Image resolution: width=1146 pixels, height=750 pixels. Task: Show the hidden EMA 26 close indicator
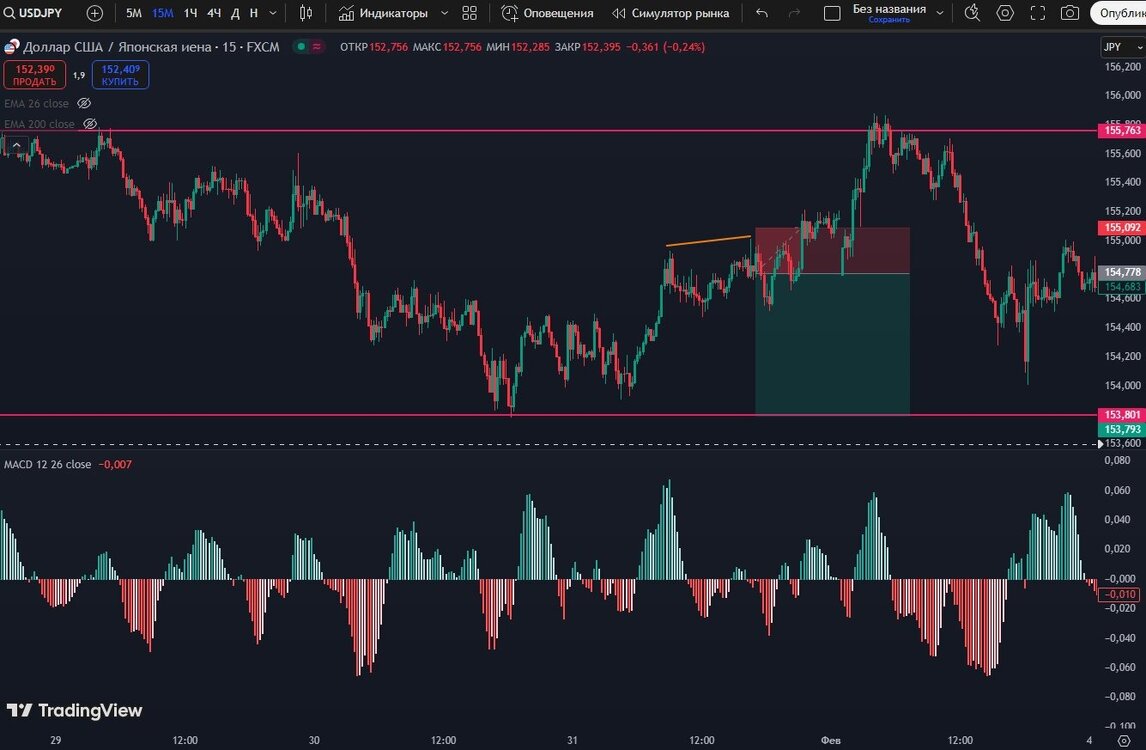tap(84, 103)
